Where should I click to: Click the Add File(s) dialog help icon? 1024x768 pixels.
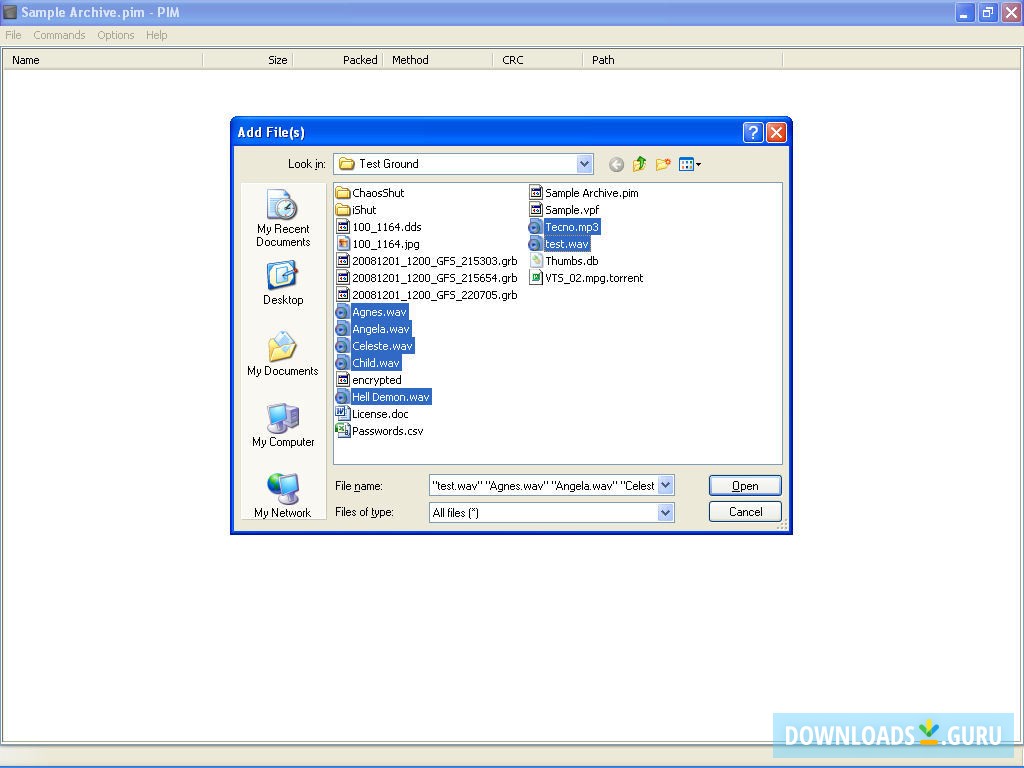tap(752, 131)
